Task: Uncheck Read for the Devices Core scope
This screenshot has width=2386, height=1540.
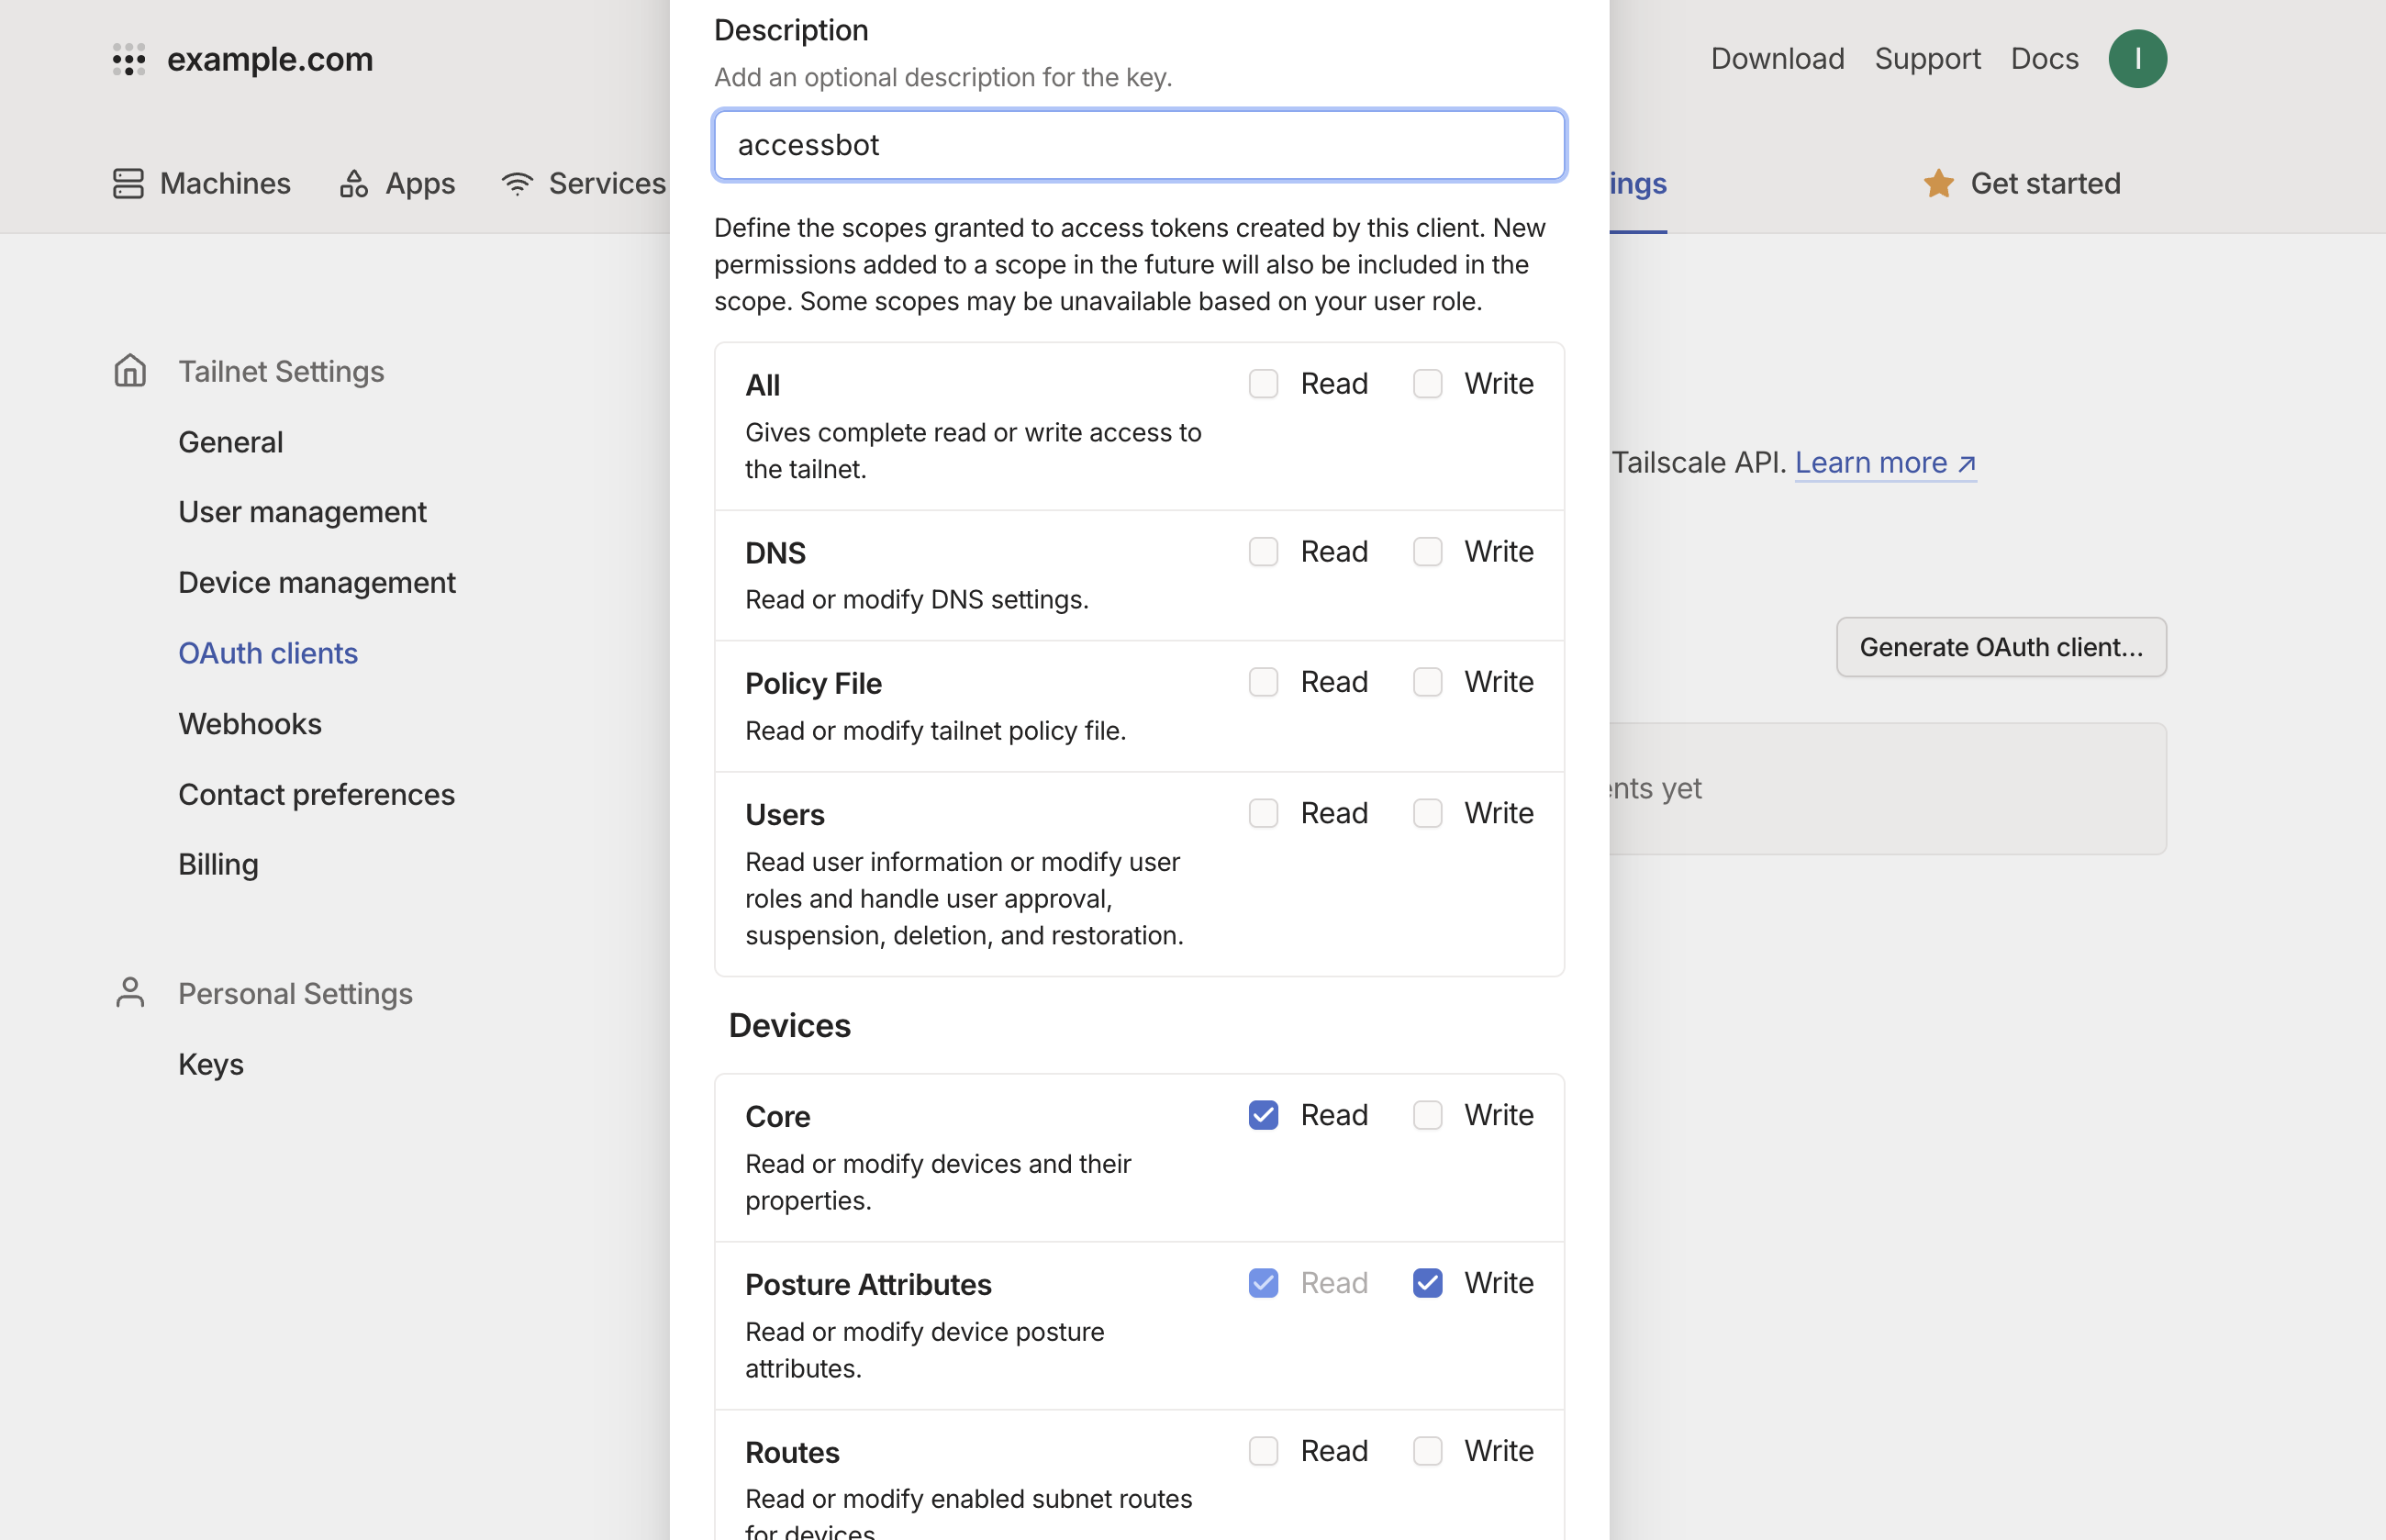Action: (1263, 1114)
